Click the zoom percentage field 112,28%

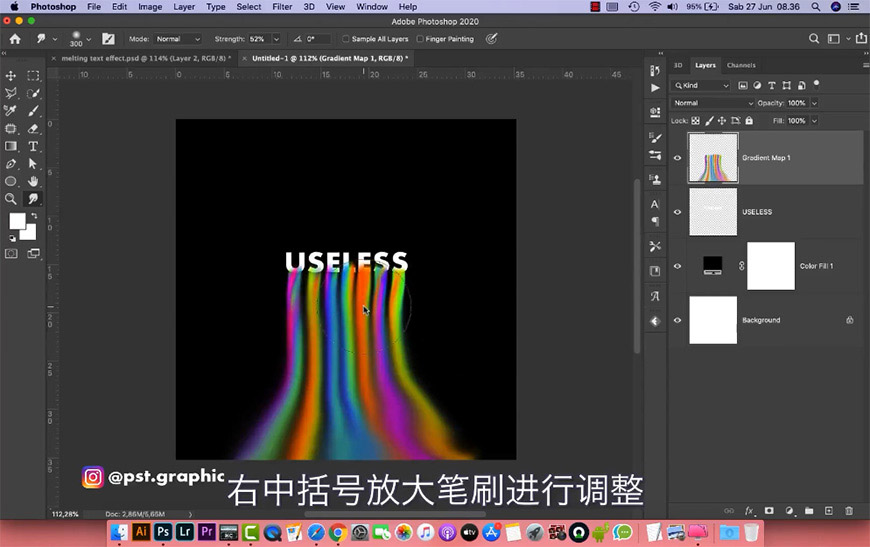click(65, 514)
